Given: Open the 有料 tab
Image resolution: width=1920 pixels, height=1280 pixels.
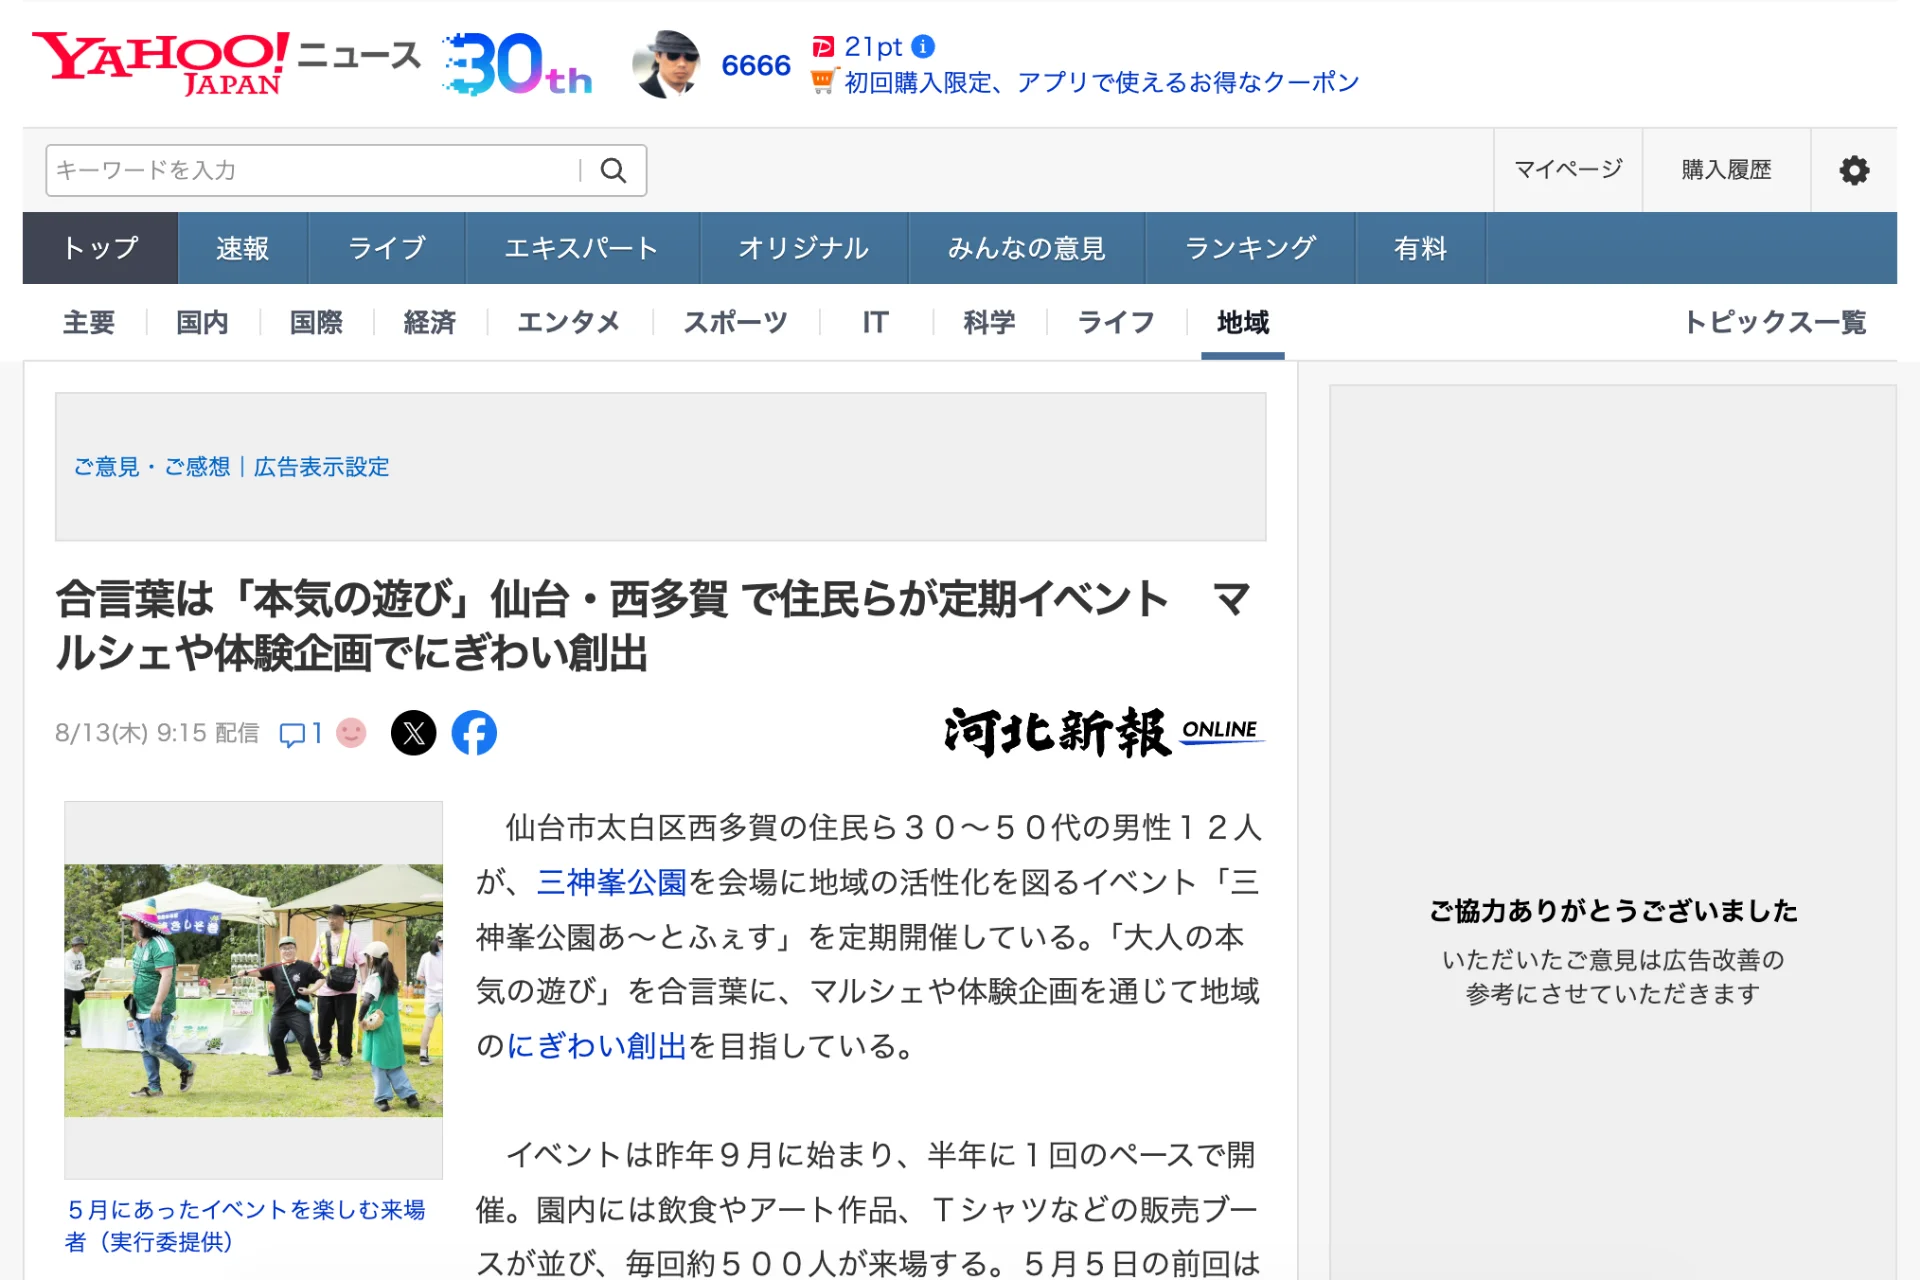Looking at the screenshot, I should 1421,248.
